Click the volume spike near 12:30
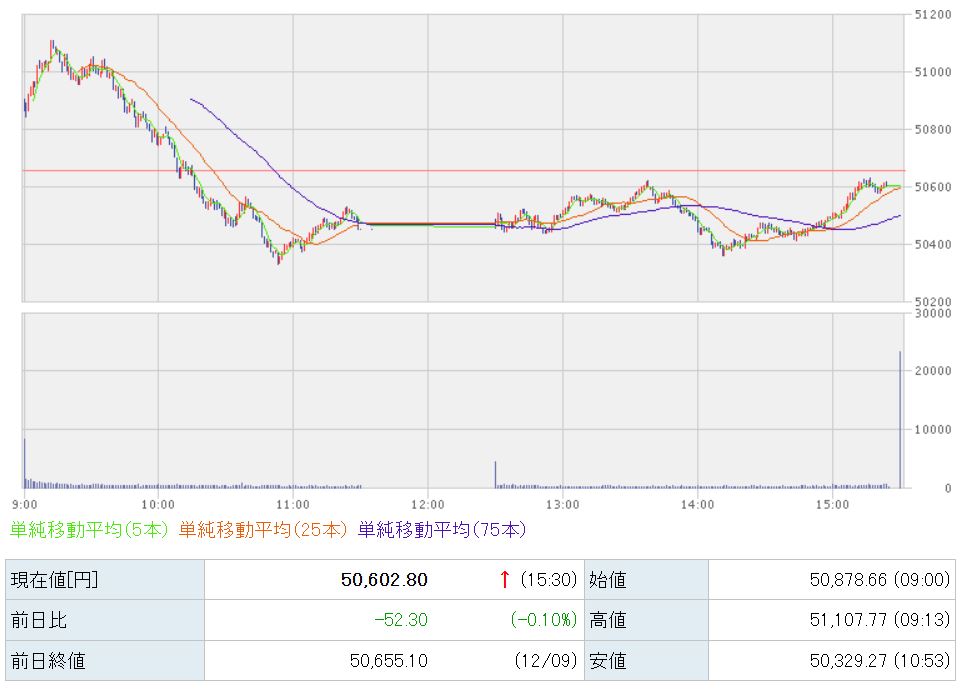967x689 pixels. pyautogui.click(x=495, y=475)
